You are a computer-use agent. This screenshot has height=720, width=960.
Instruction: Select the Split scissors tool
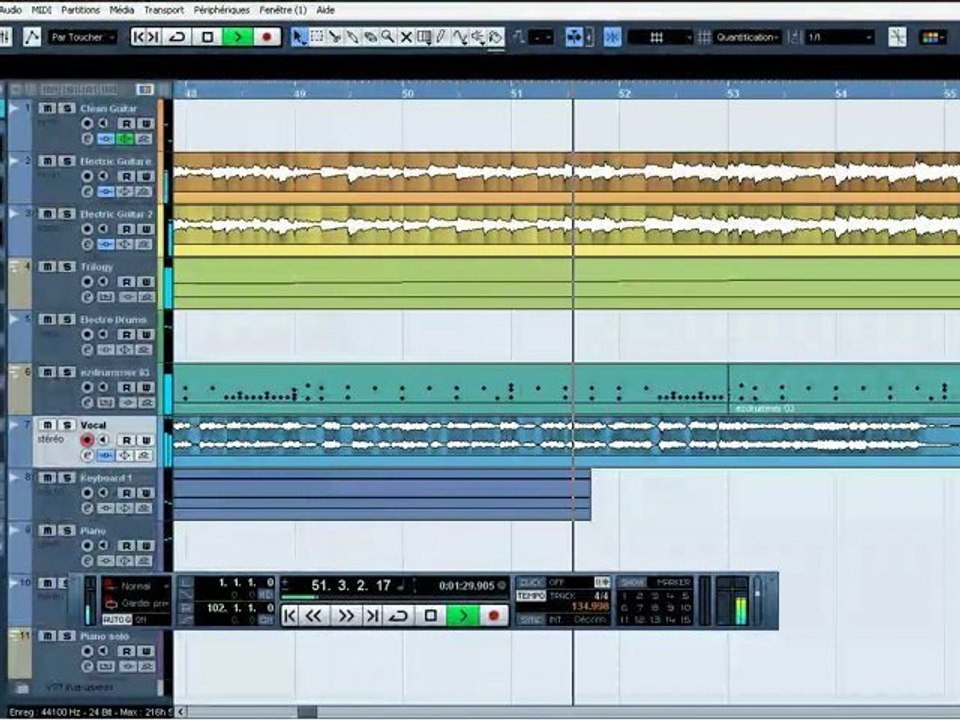point(334,37)
